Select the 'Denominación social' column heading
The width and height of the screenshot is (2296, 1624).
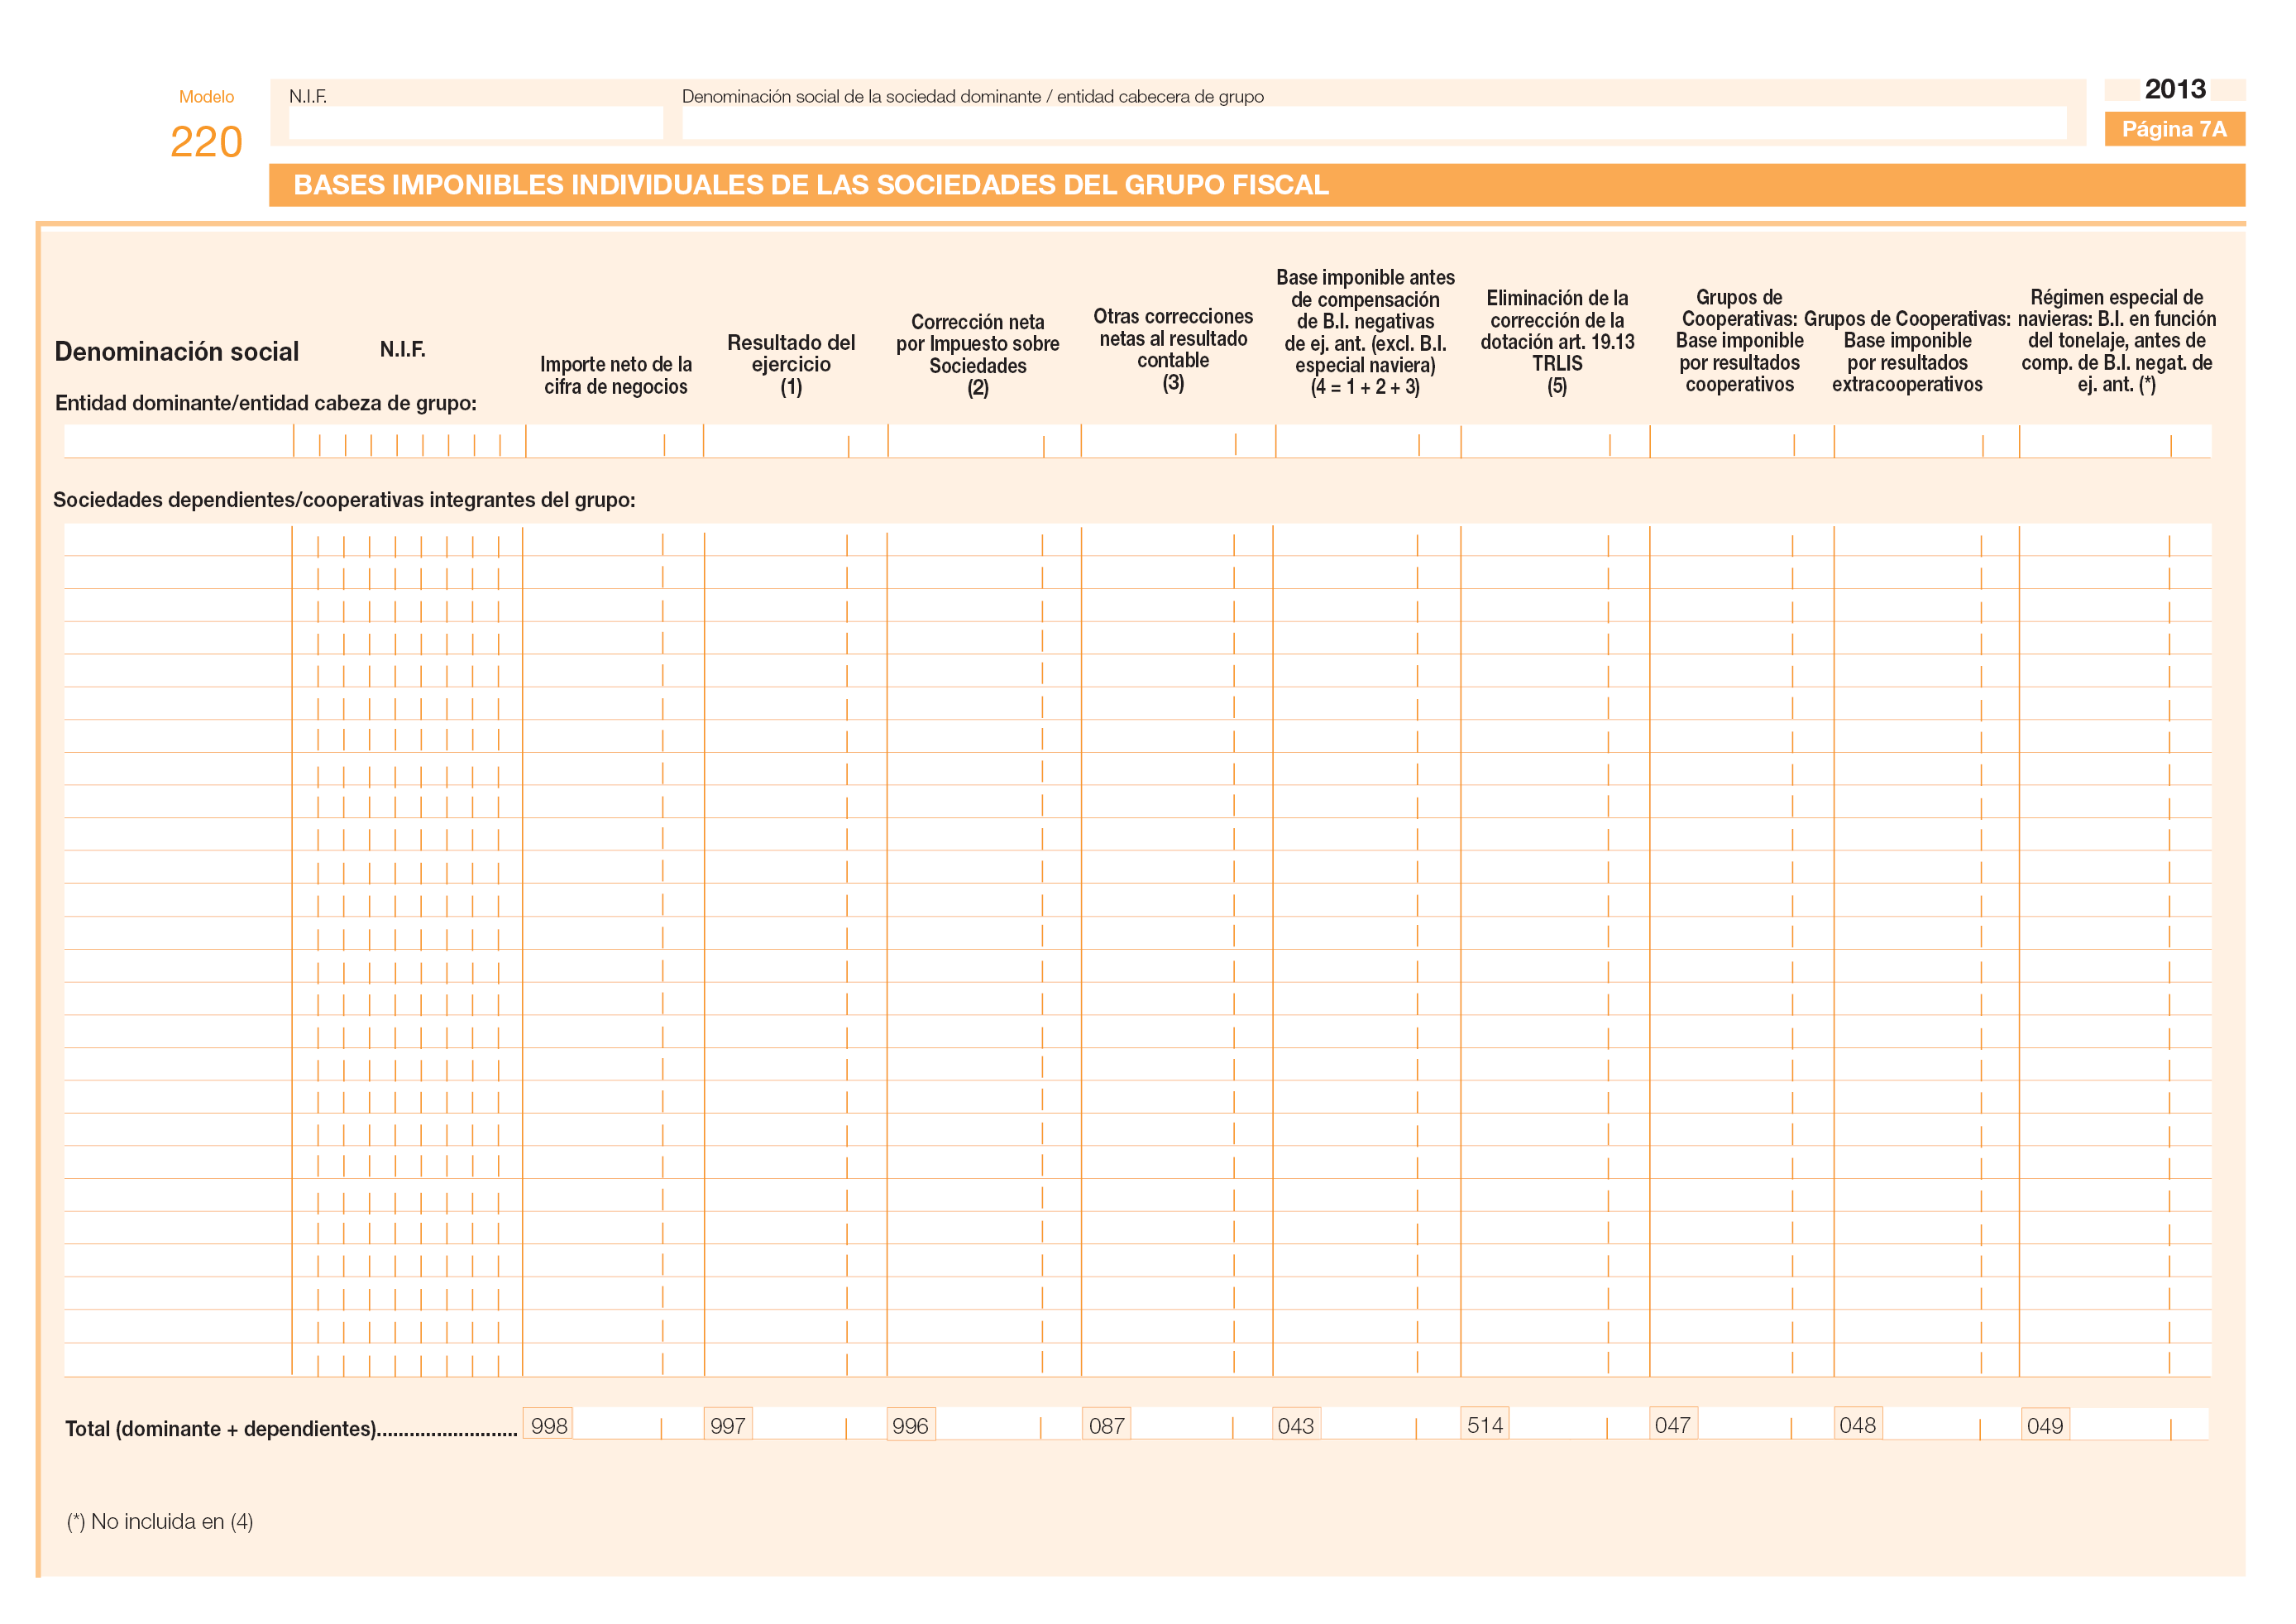(176, 351)
